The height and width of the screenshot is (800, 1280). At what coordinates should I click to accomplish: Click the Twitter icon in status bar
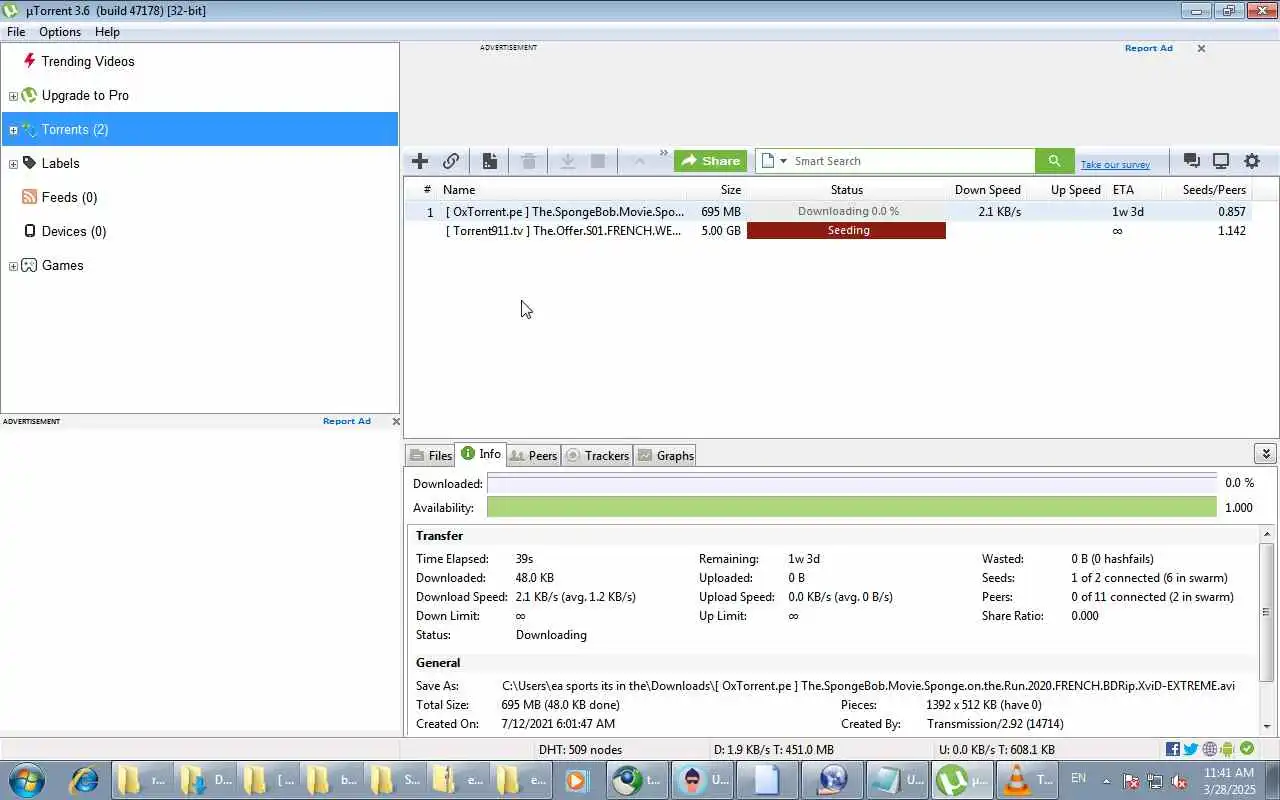[1191, 749]
